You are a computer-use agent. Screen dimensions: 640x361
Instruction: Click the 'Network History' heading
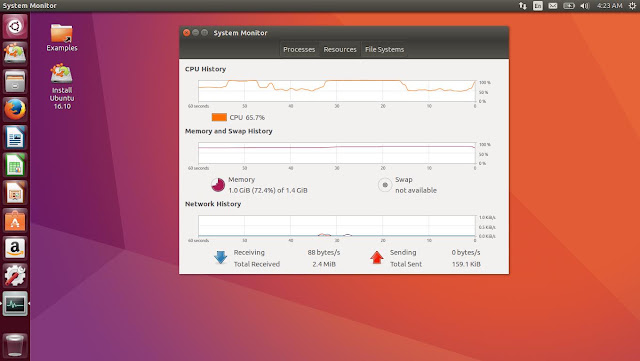tap(213, 204)
